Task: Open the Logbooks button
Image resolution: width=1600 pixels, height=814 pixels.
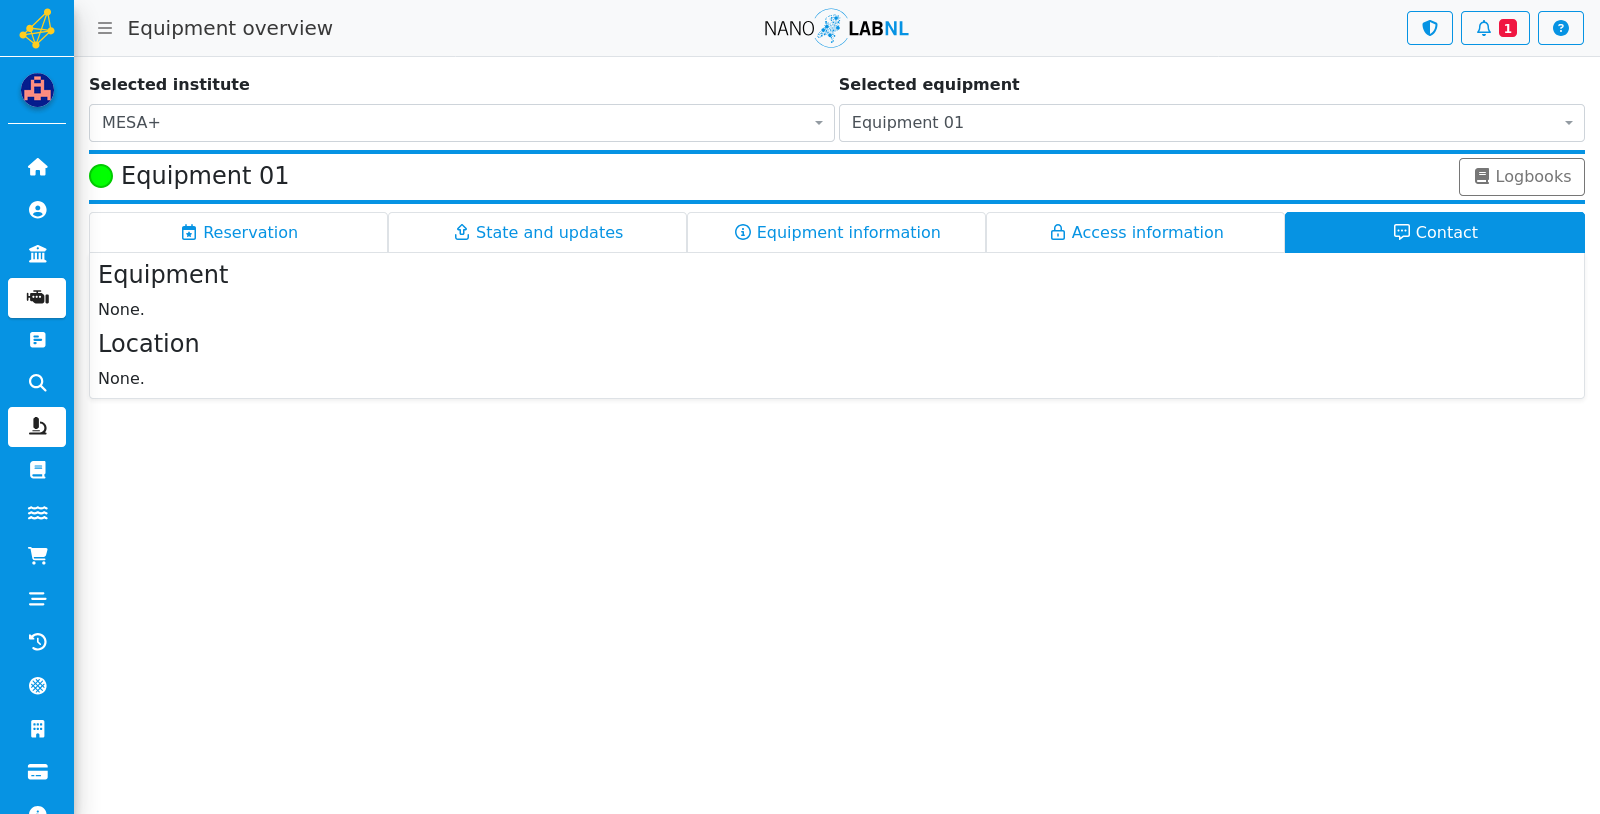Action: point(1522,177)
